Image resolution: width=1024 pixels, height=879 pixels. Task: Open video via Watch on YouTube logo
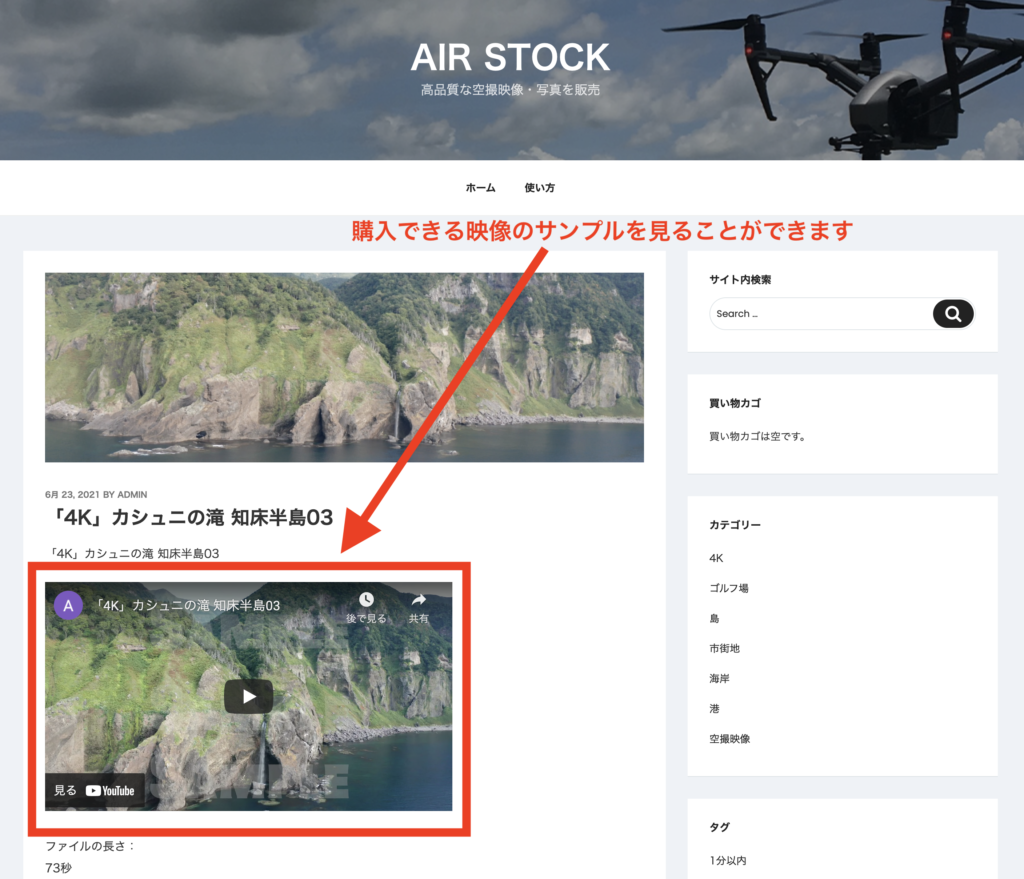[95, 790]
